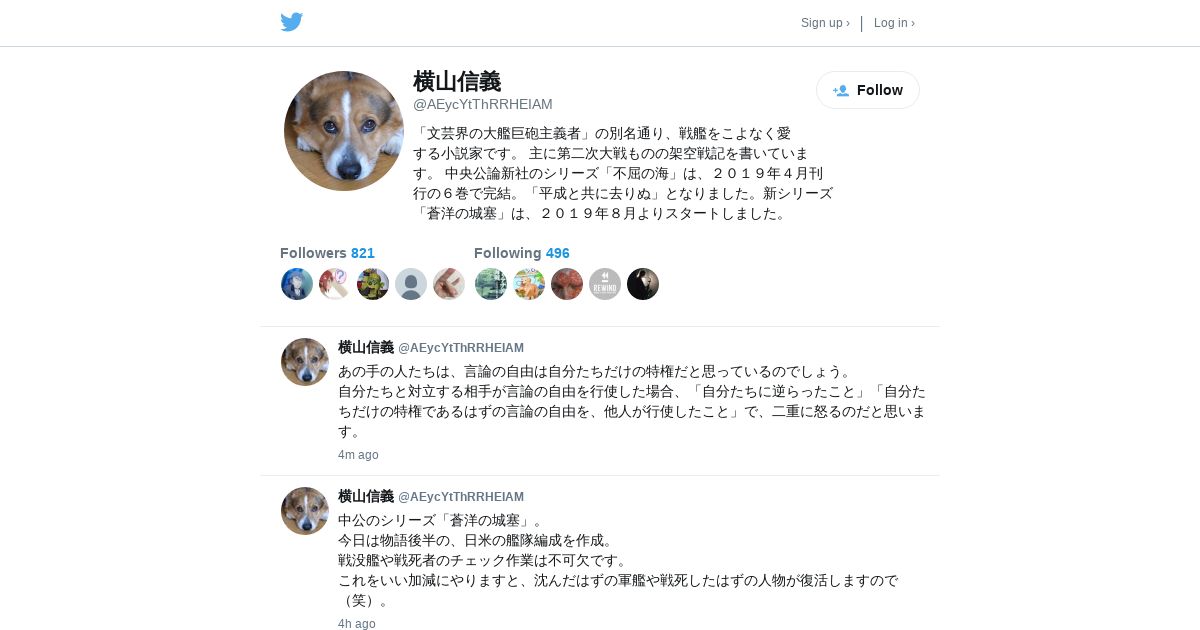The image size is (1200, 630).
Task: Open the Sign up link
Action: [x=825, y=23]
